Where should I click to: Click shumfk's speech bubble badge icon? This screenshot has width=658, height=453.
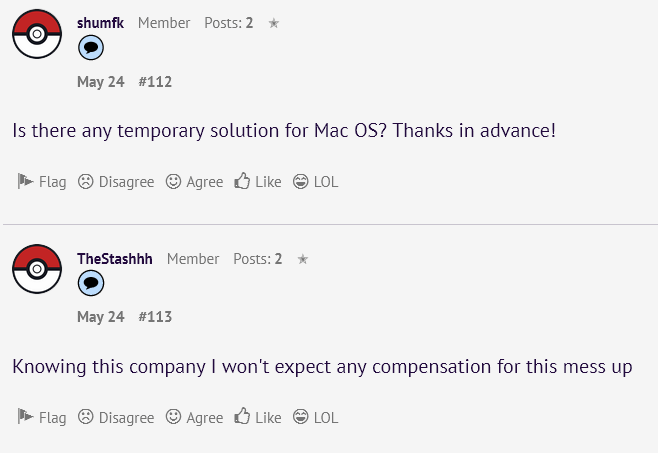click(x=91, y=47)
